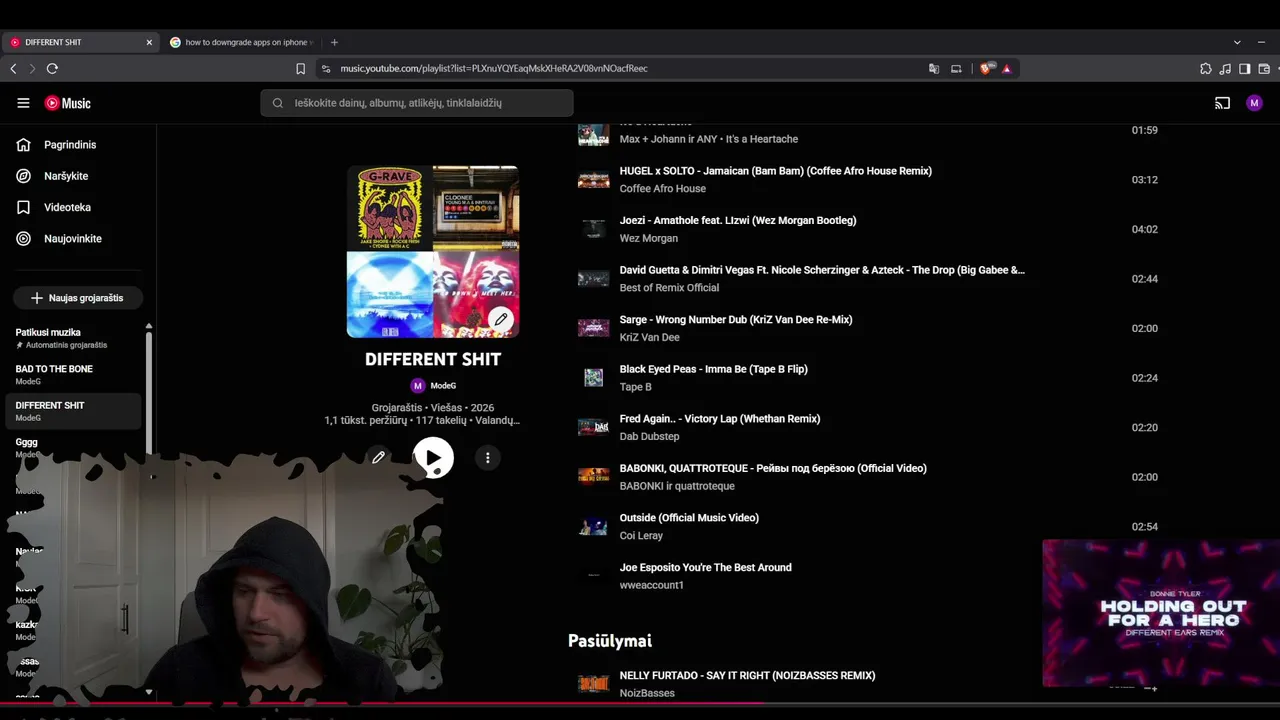The image size is (1280, 720).
Task: Click the 04:02 duration of Joezi track
Action: coord(1145,229)
